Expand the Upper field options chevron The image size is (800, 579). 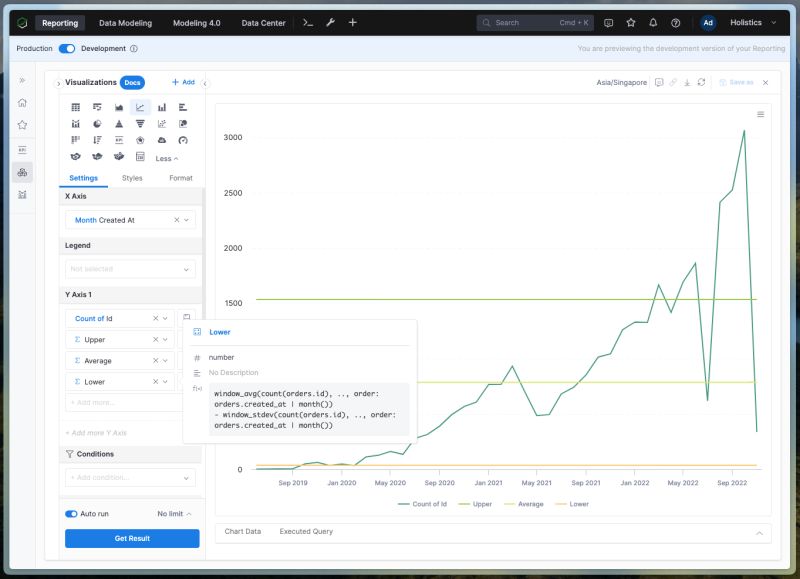point(165,340)
